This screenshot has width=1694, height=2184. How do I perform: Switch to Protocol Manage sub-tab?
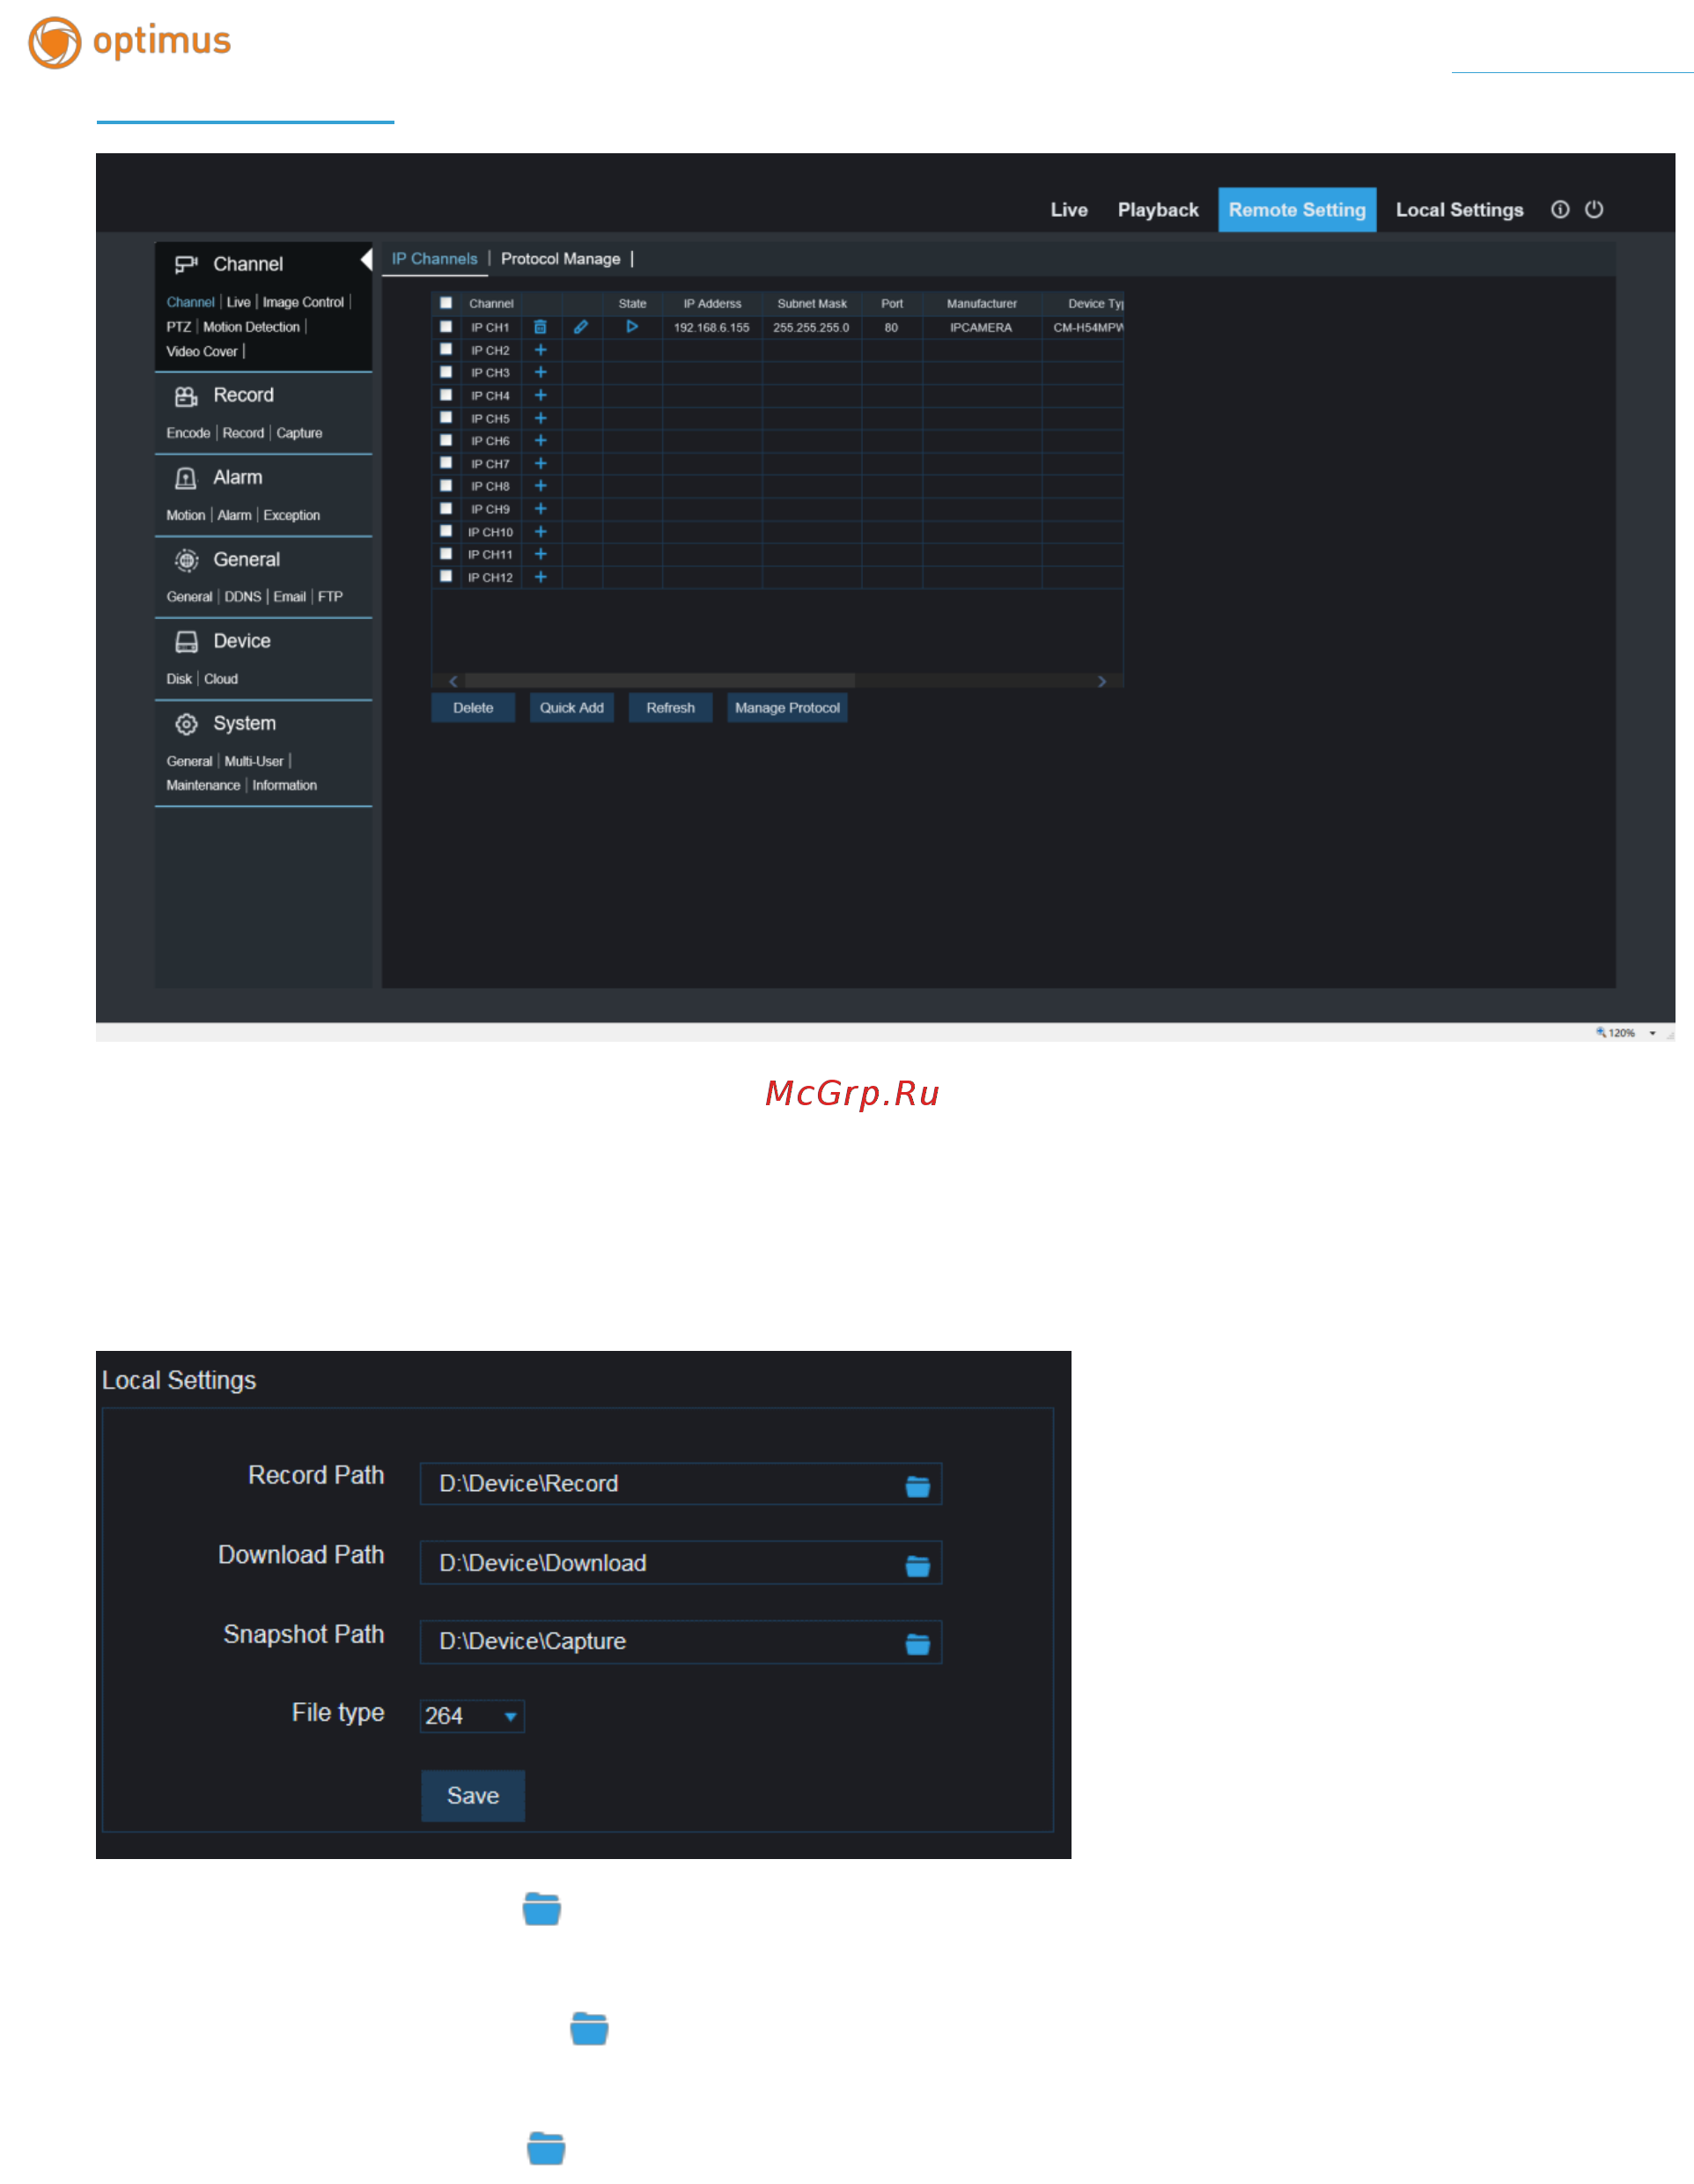click(560, 259)
